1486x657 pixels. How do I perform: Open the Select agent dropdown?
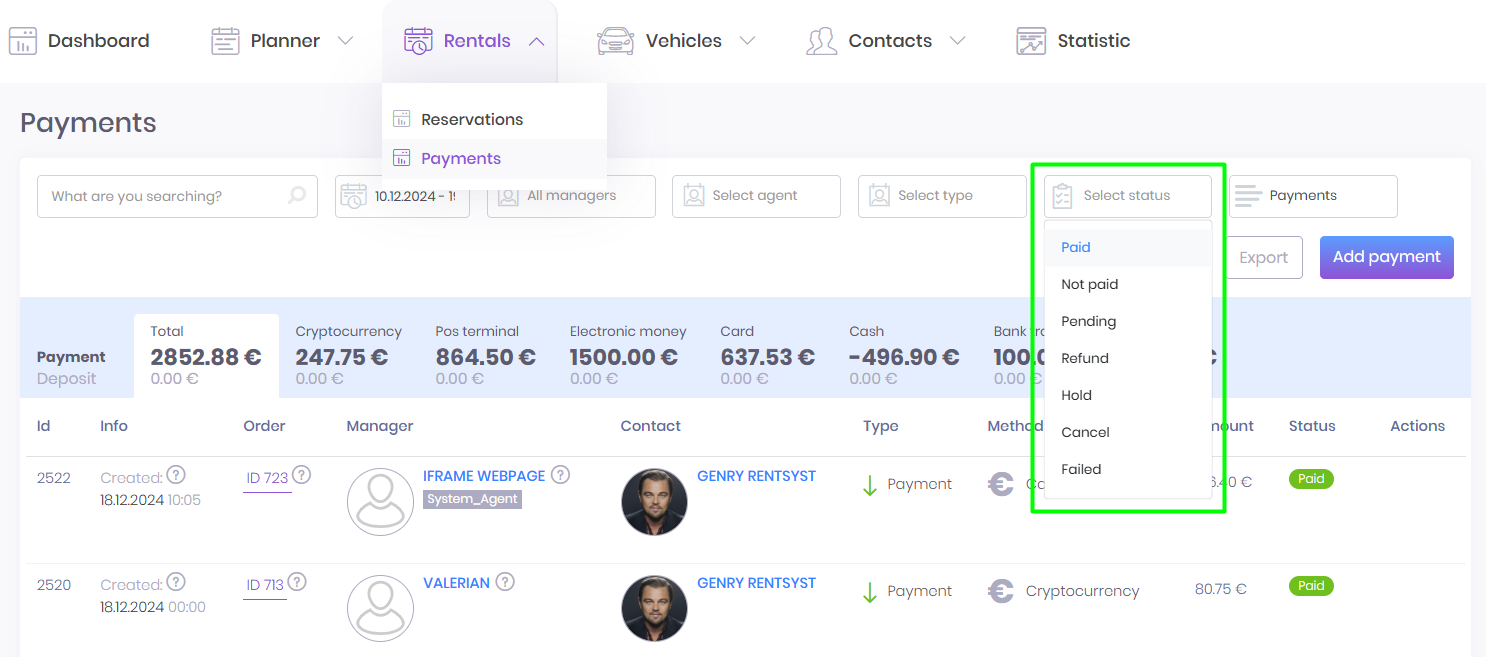click(x=756, y=196)
